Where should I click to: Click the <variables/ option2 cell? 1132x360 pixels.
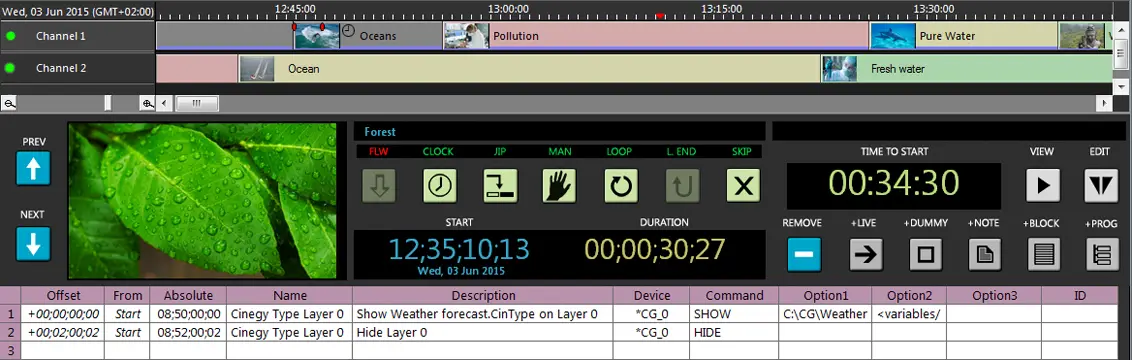pos(909,314)
